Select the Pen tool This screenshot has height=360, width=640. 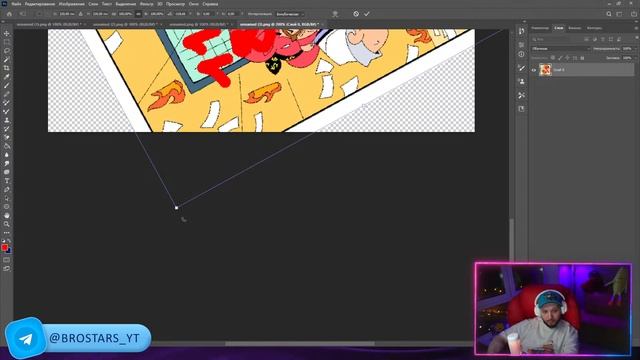click(x=7, y=190)
